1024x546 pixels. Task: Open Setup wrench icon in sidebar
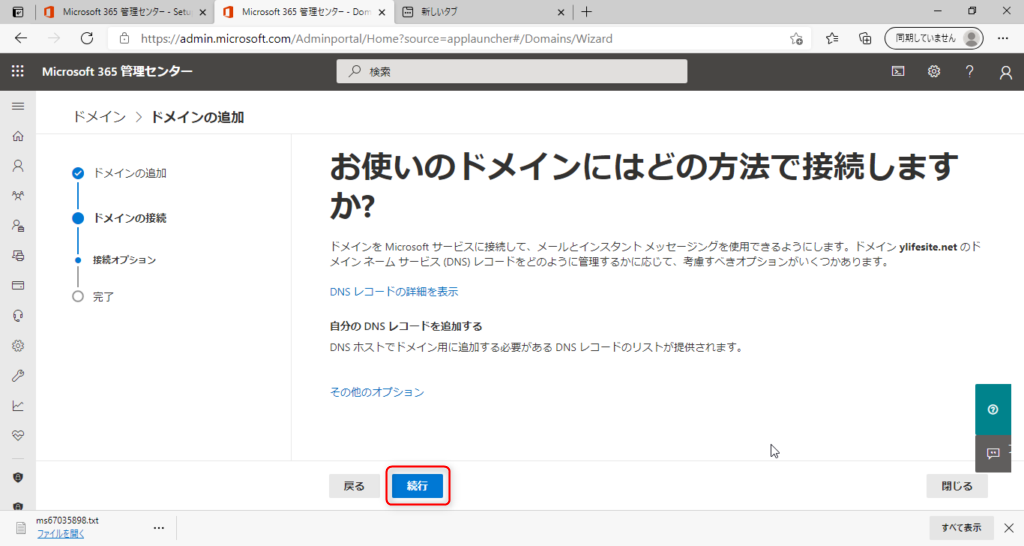tap(18, 376)
